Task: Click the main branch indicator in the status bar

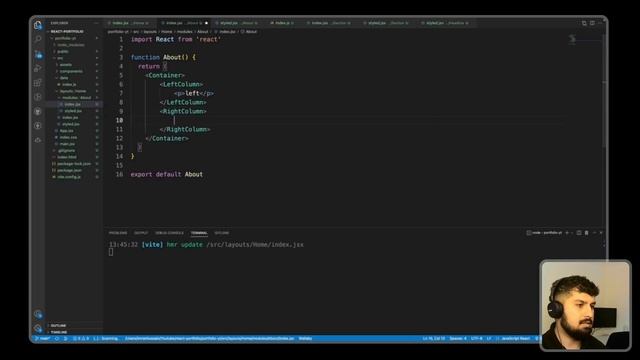Action: tap(42, 338)
